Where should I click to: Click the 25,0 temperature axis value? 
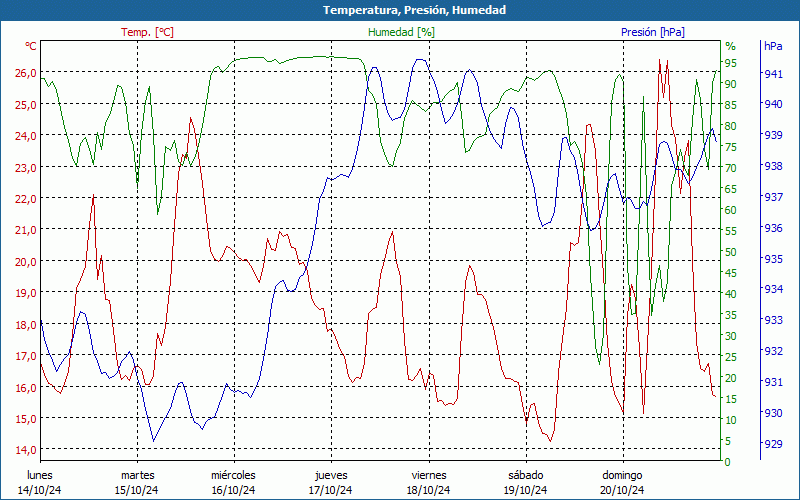point(26,105)
